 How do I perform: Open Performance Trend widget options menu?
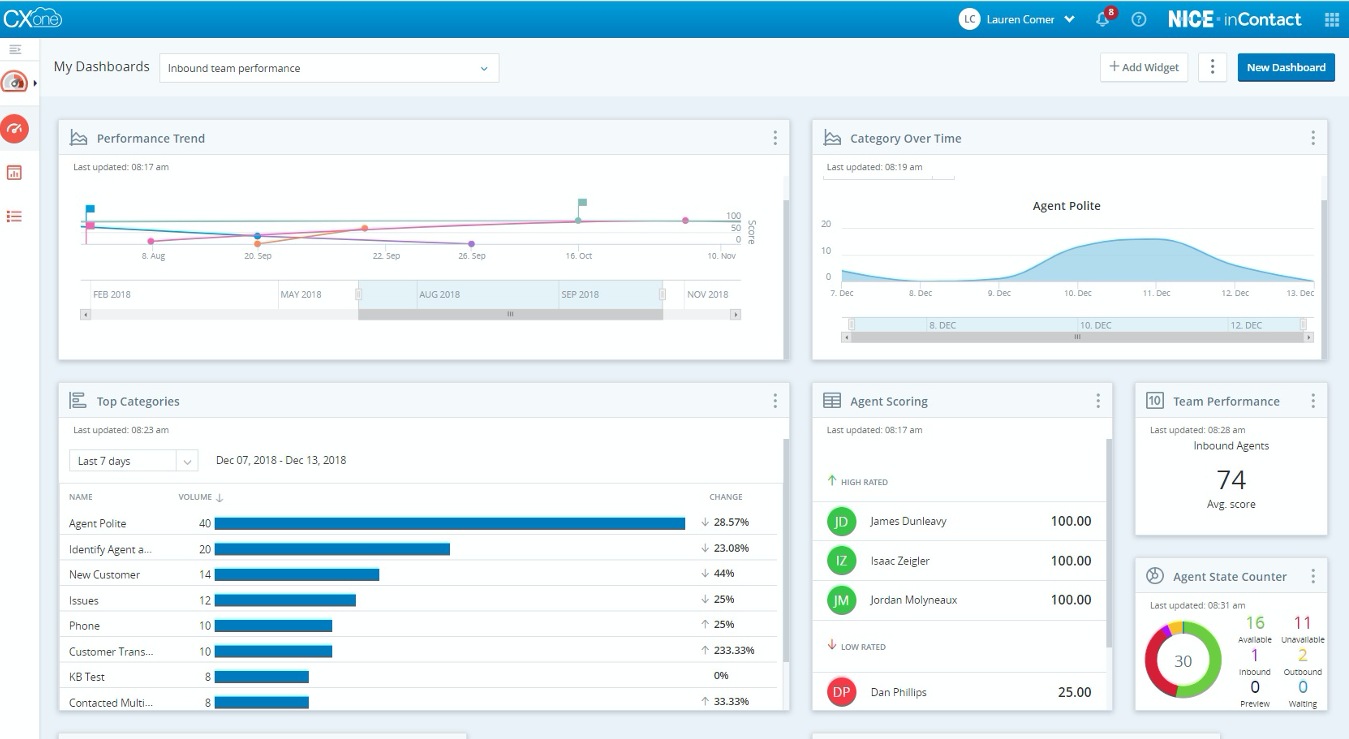tap(775, 138)
